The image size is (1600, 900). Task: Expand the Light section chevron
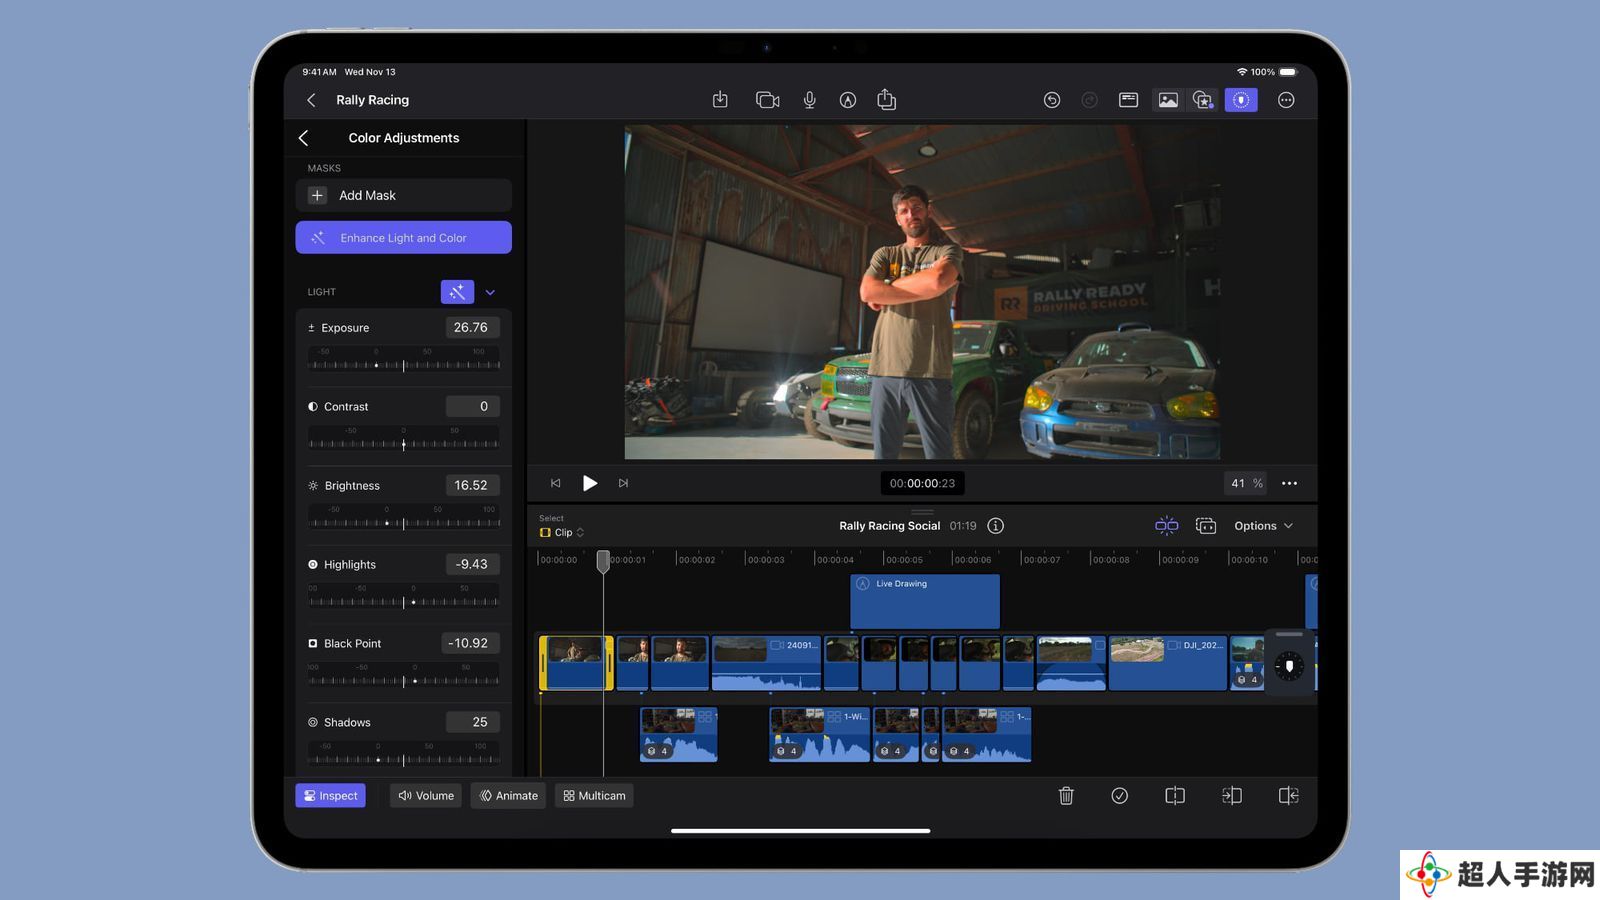click(490, 292)
